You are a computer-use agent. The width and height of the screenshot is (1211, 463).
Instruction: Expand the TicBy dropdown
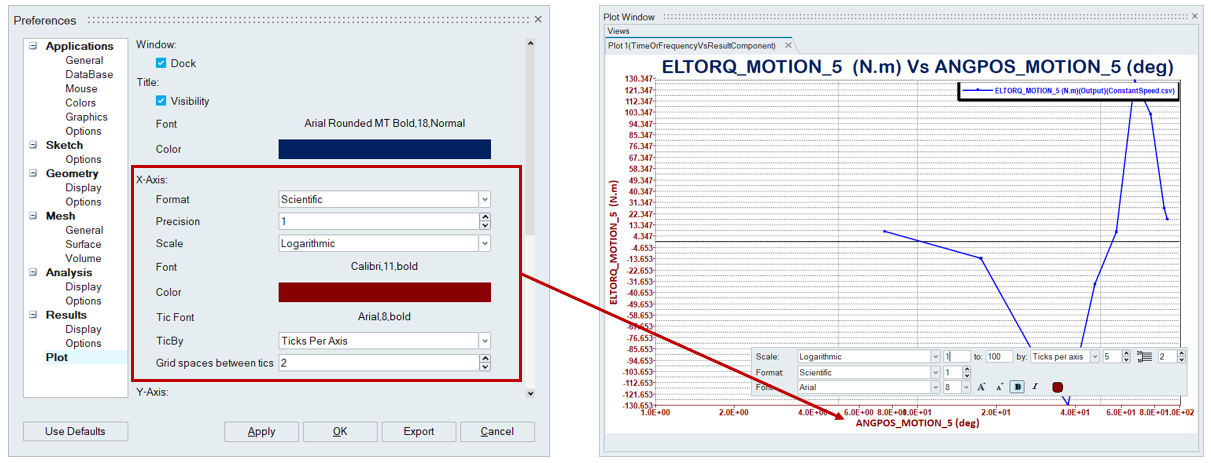[484, 340]
